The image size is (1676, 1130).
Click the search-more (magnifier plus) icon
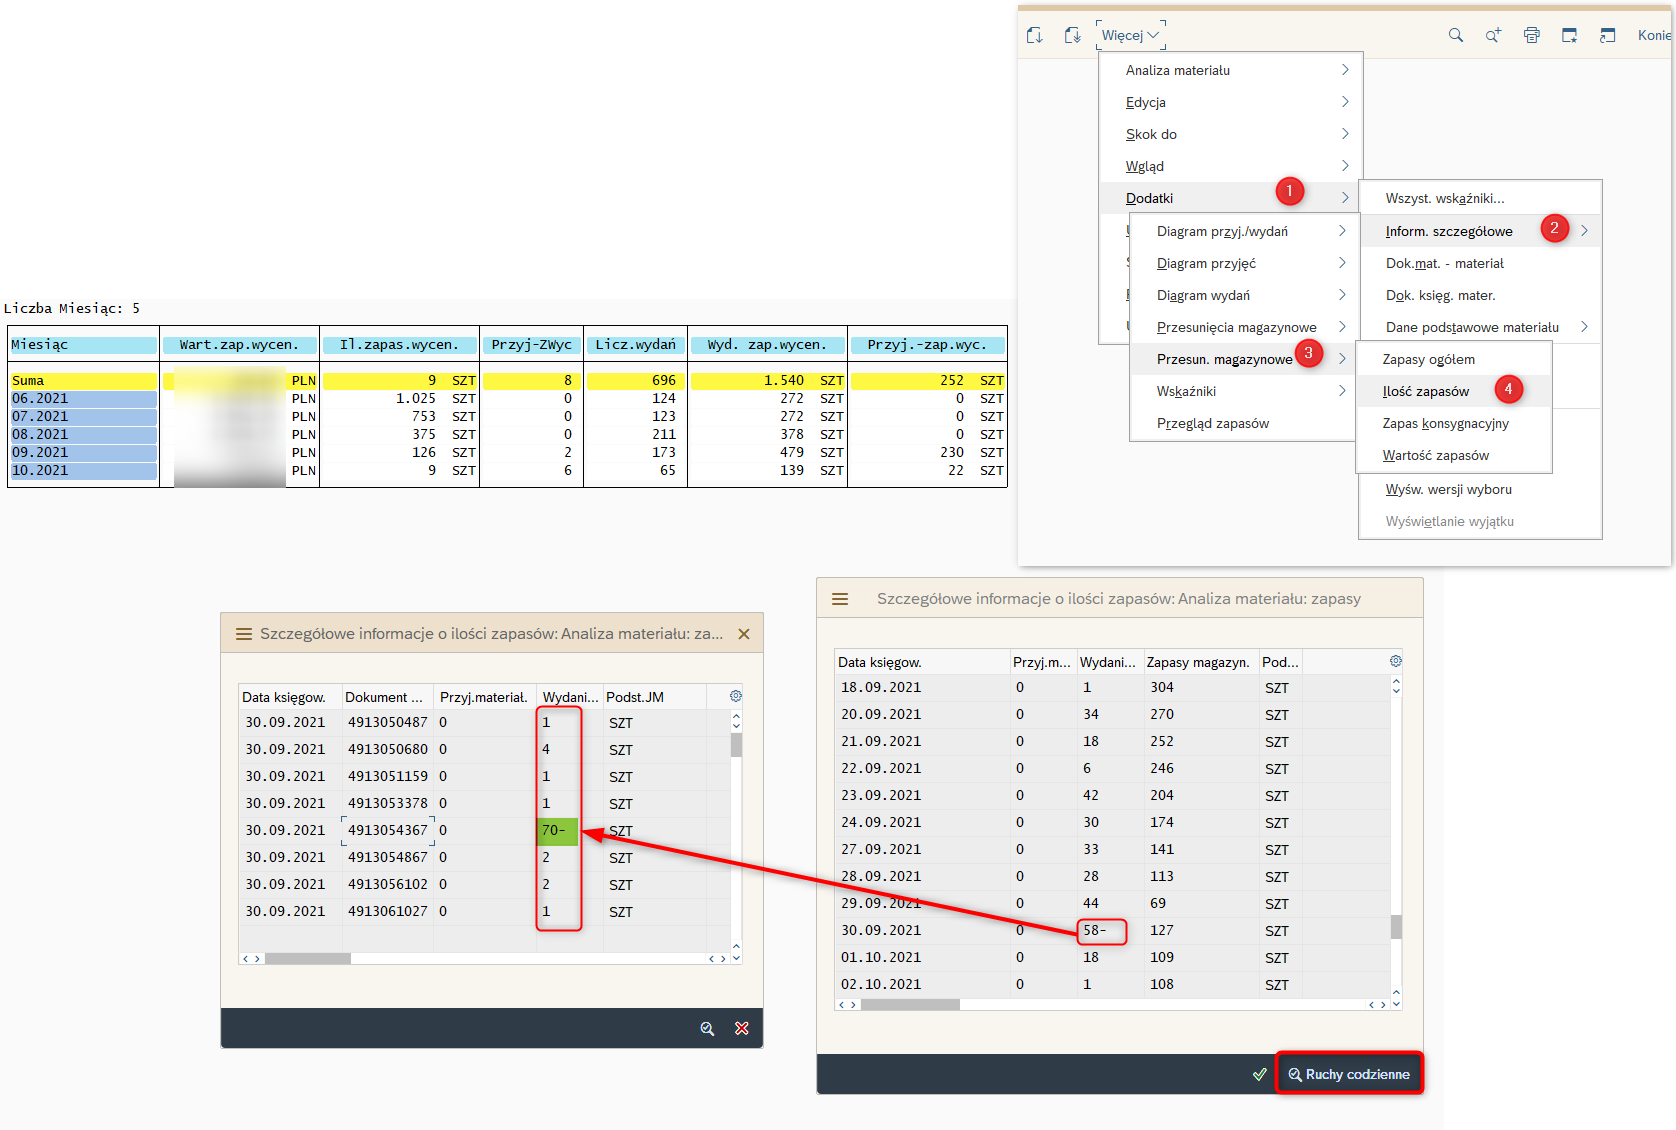(1493, 35)
